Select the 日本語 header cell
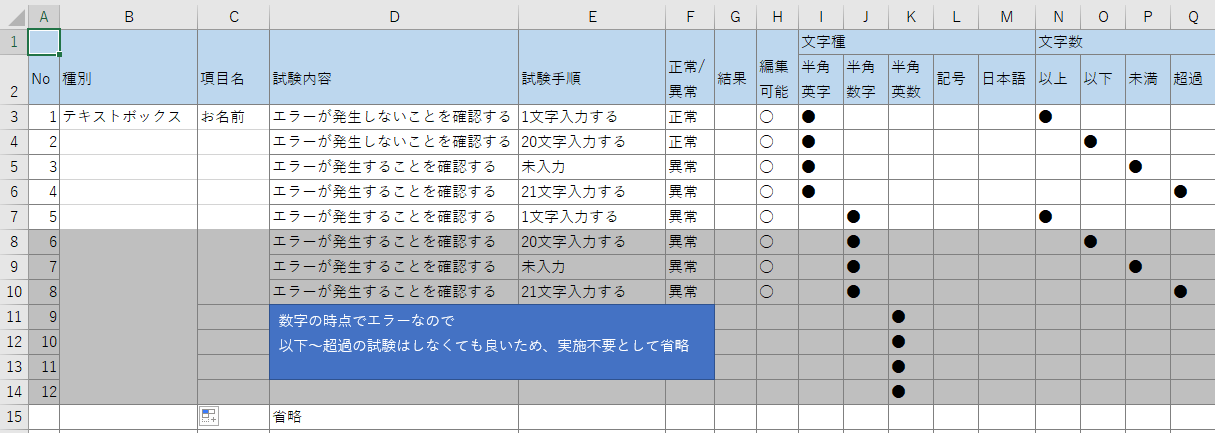Screen dimensions: 1215x433 click(1006, 79)
